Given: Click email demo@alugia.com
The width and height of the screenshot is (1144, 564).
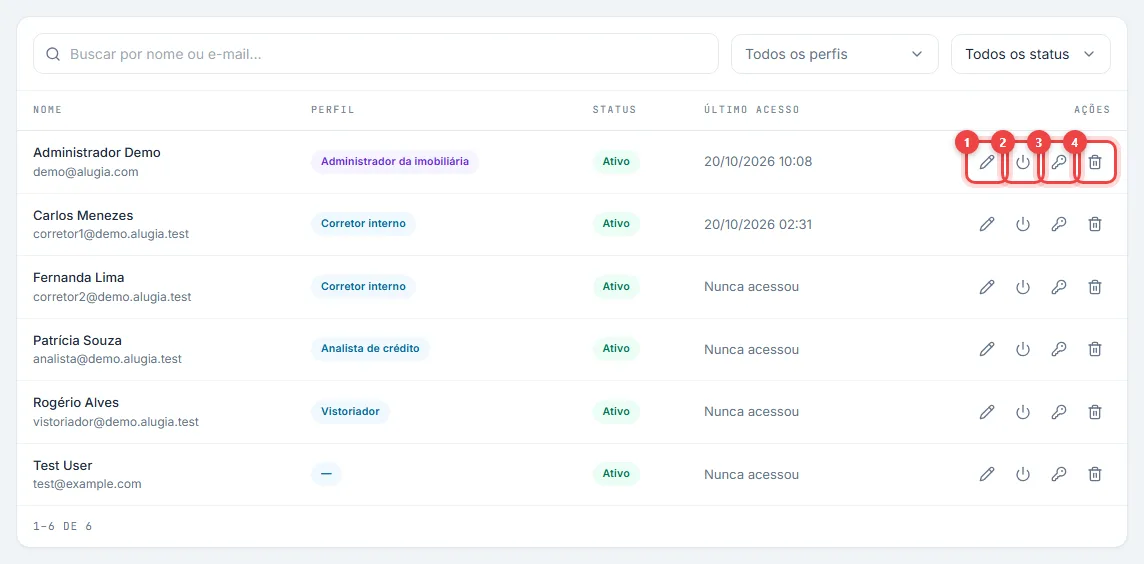Looking at the screenshot, I should pyautogui.click(x=86, y=172).
